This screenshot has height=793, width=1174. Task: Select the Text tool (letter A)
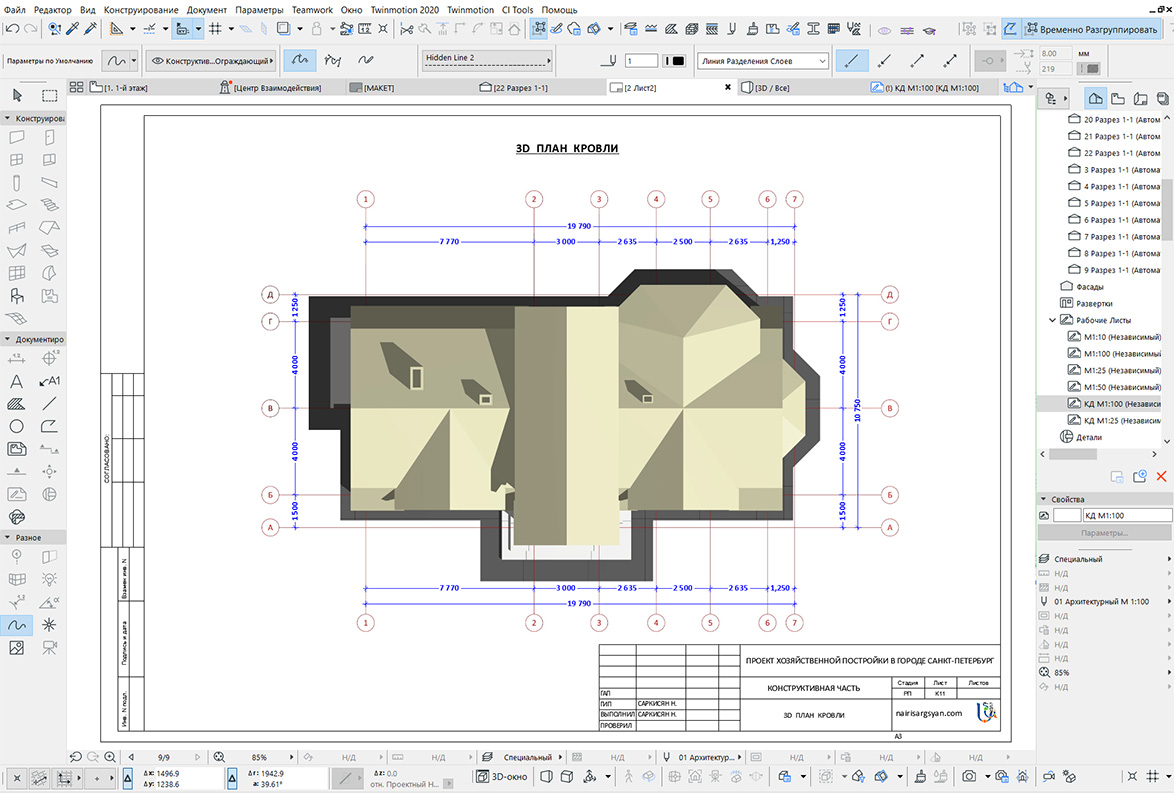pyautogui.click(x=16, y=381)
